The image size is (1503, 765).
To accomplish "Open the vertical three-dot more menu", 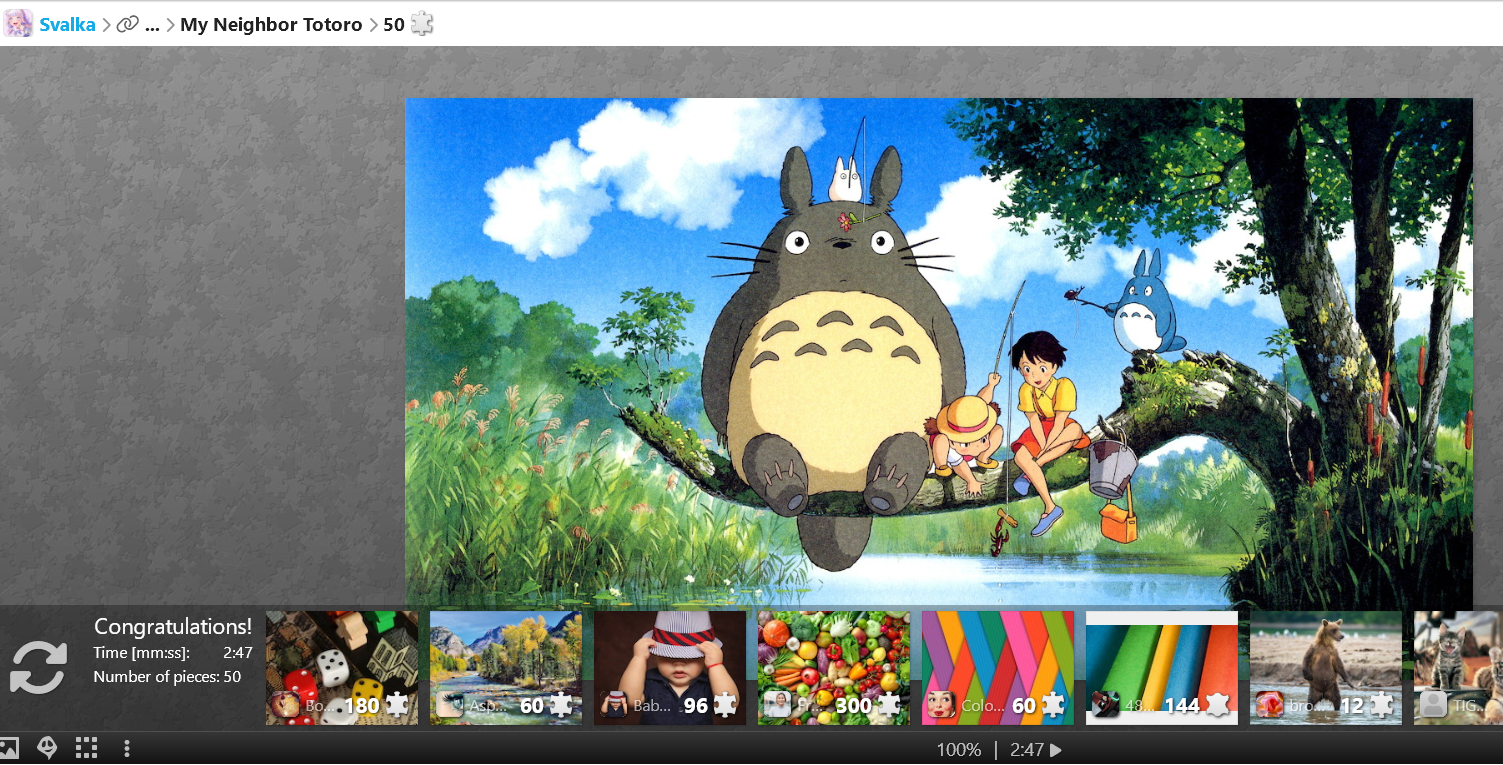I will (126, 748).
